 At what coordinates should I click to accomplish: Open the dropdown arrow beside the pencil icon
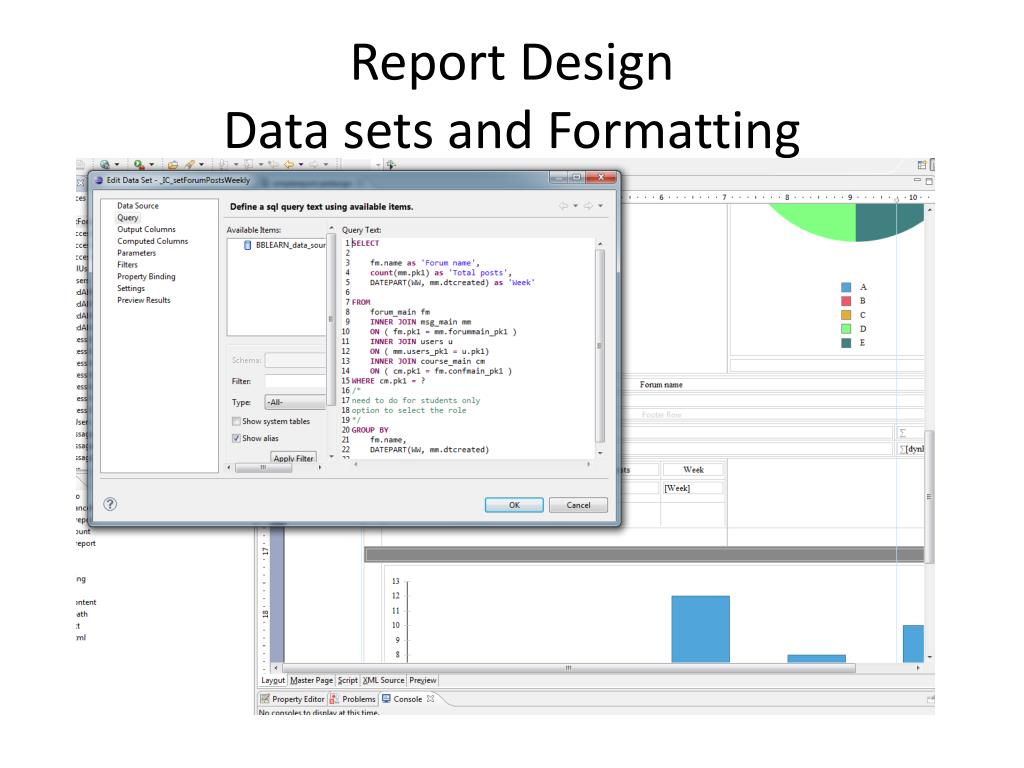point(201,165)
